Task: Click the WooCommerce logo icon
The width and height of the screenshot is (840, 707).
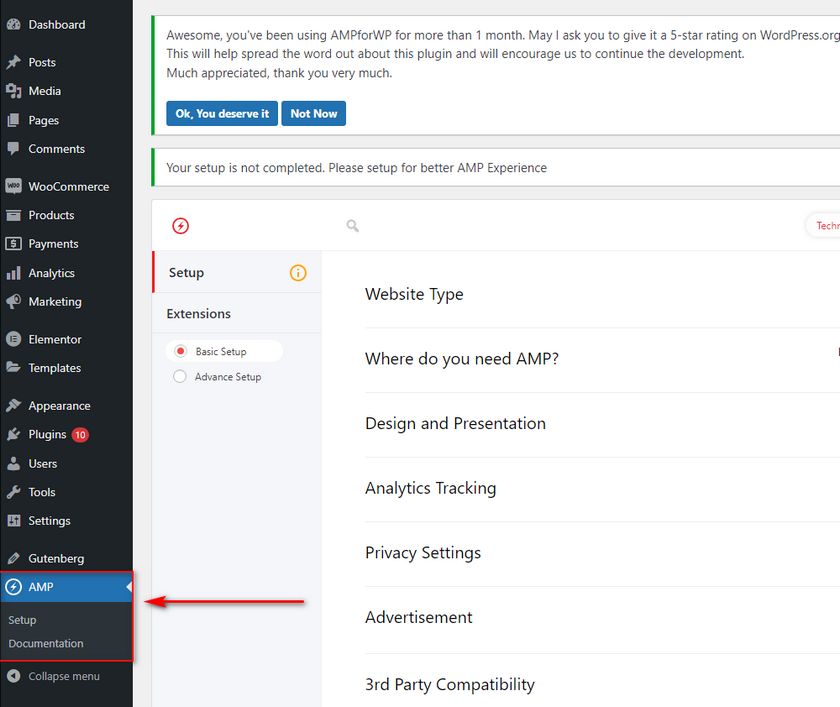Action: (x=13, y=186)
